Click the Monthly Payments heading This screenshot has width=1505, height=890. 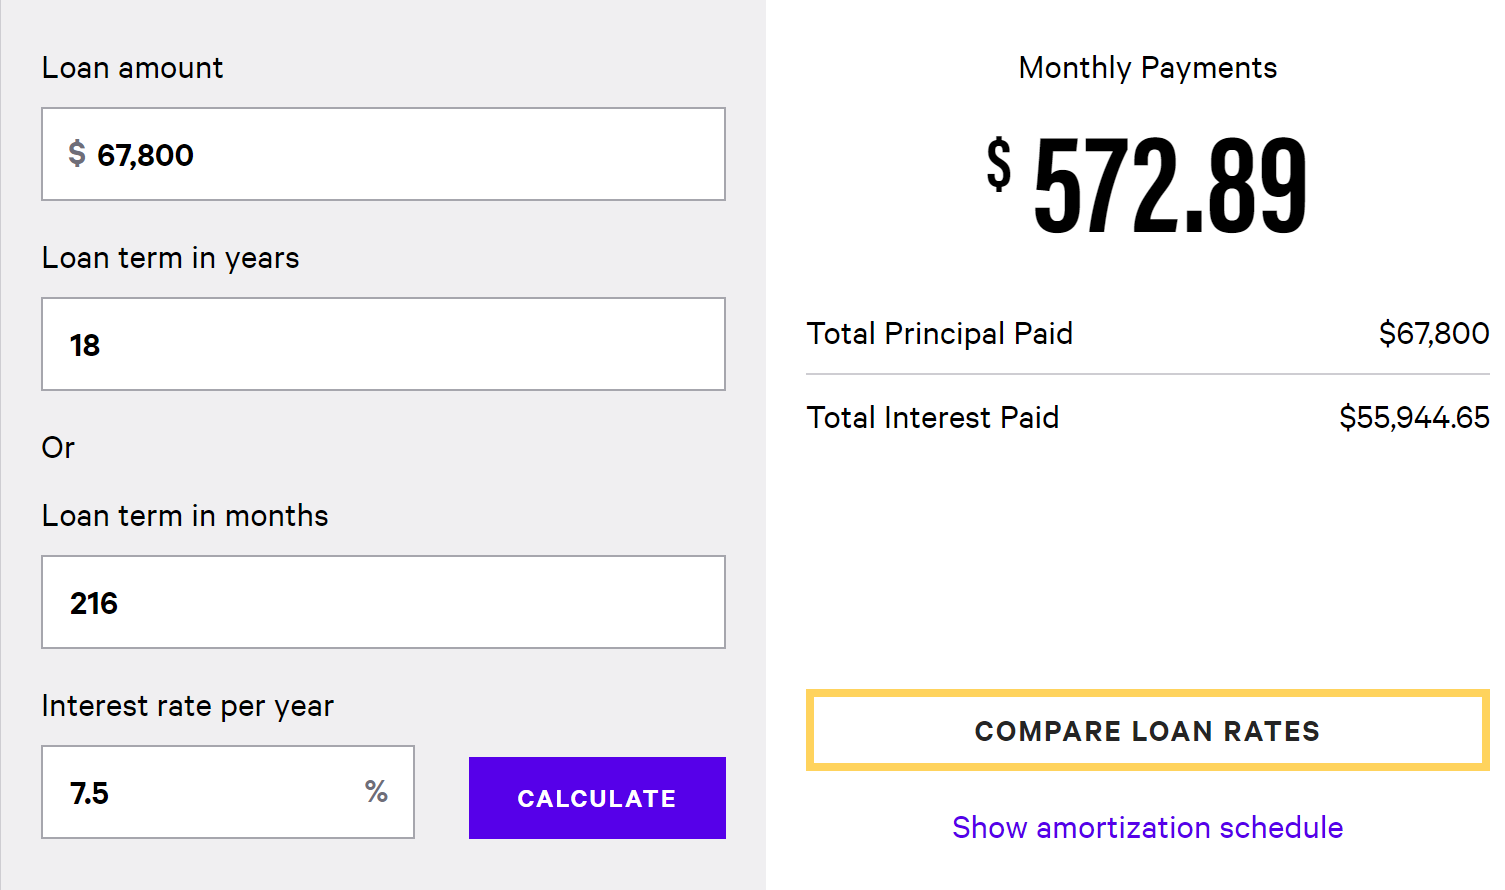coord(1147,68)
